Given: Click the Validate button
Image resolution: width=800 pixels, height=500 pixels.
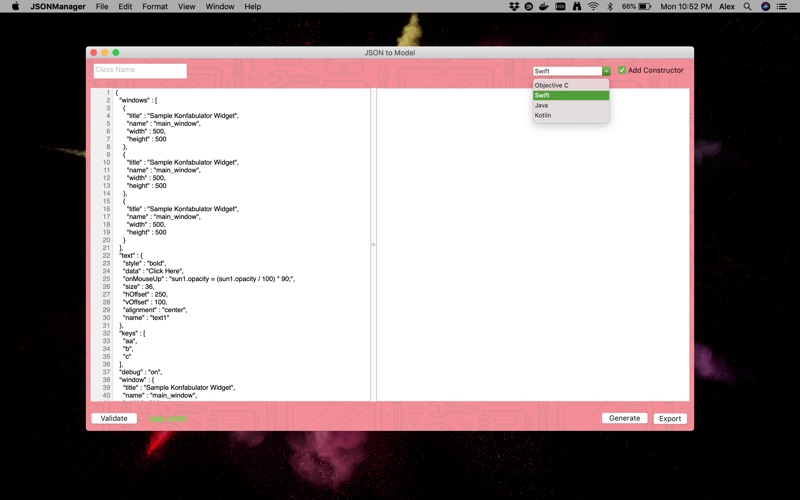Looking at the screenshot, I should [x=114, y=418].
